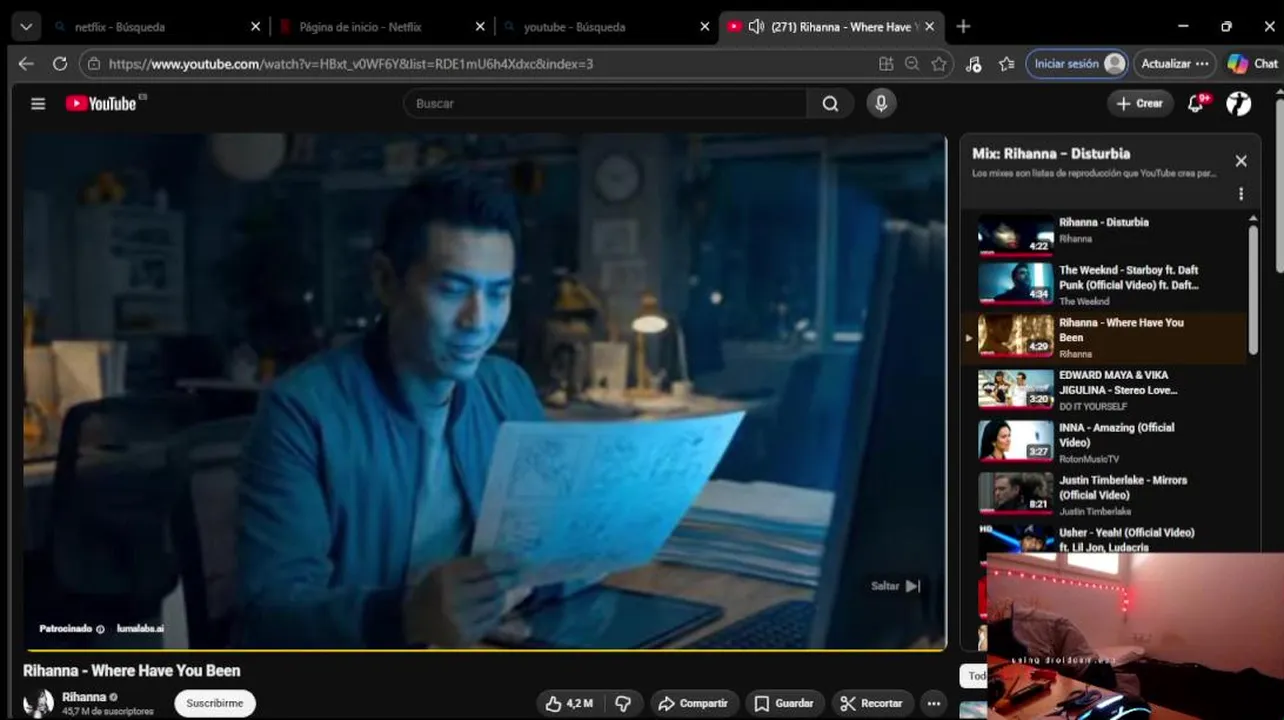Open the YouTube hamburger guide menu
Viewport: 1284px width, 720px height.
[38, 104]
